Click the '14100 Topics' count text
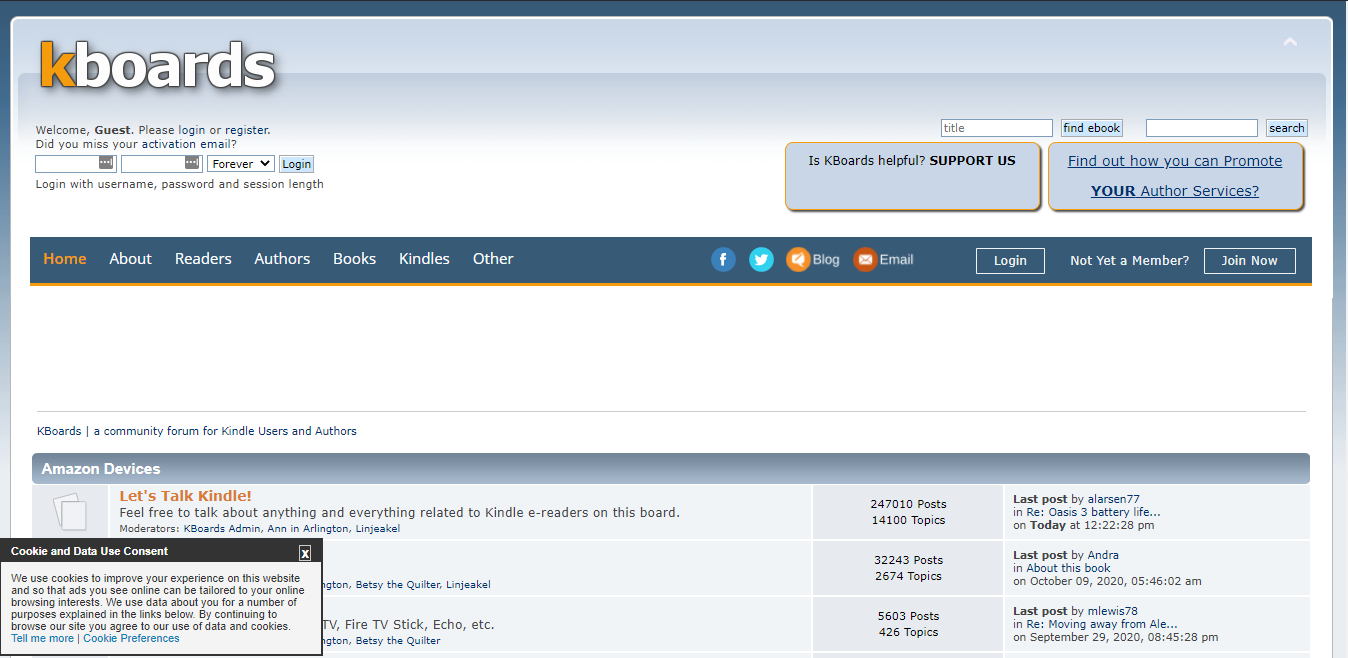 (x=908, y=520)
